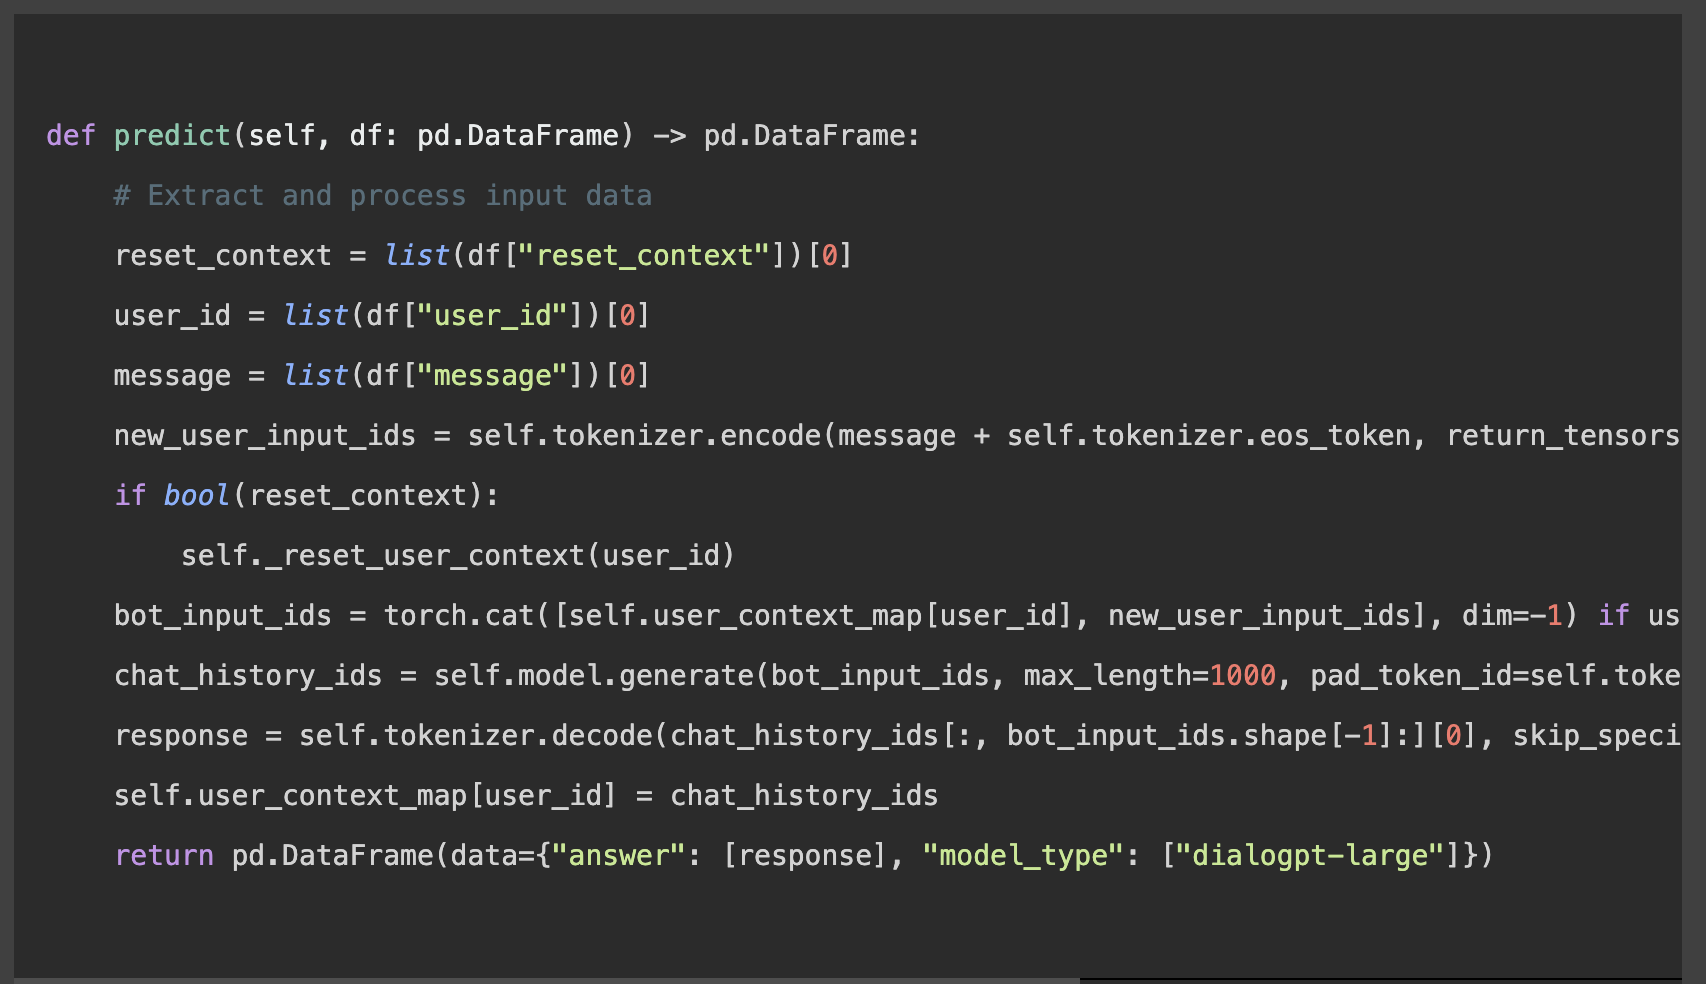Image resolution: width=1706 pixels, height=984 pixels.
Task: Click the user_id variable assignment
Action: 172,316
